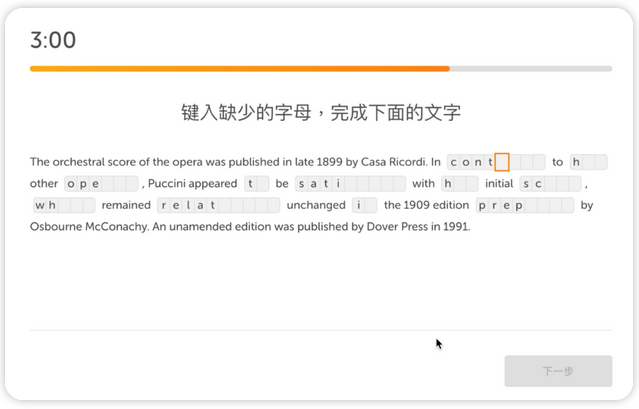This screenshot has width=639, height=409.
Task: Click the word 'unchanged' in the passage
Action: pos(316,205)
